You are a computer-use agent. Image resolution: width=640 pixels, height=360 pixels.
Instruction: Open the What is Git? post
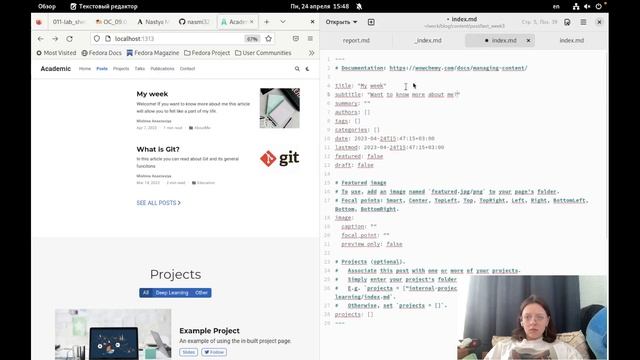(158, 149)
